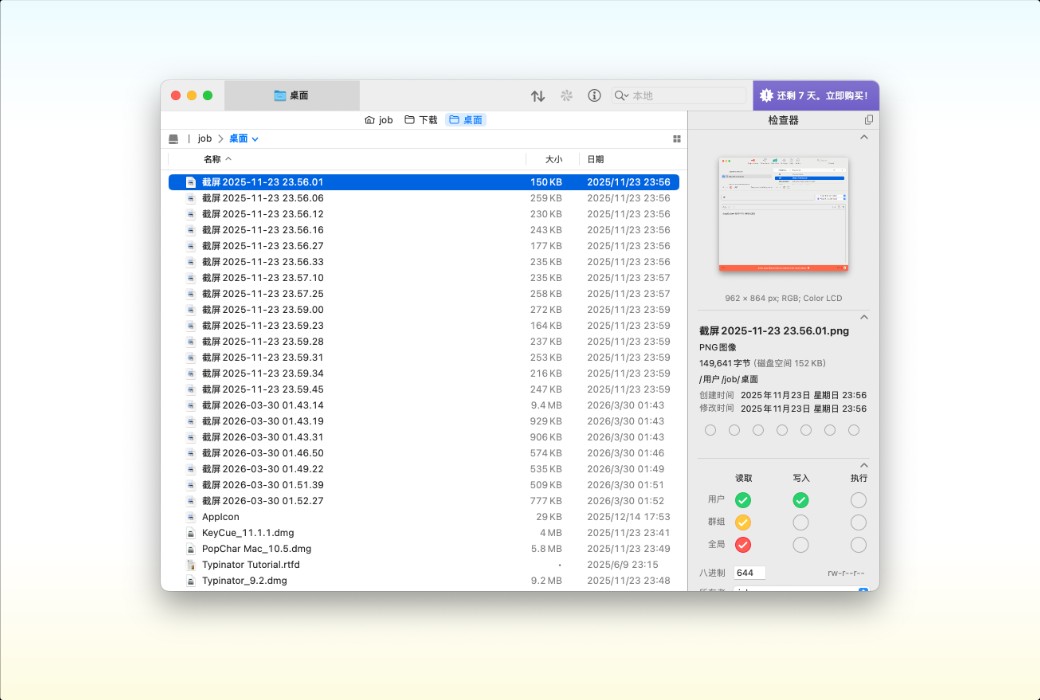Switch to the 桌面 tab in the favorites bar
1040x700 pixels.
(465, 118)
